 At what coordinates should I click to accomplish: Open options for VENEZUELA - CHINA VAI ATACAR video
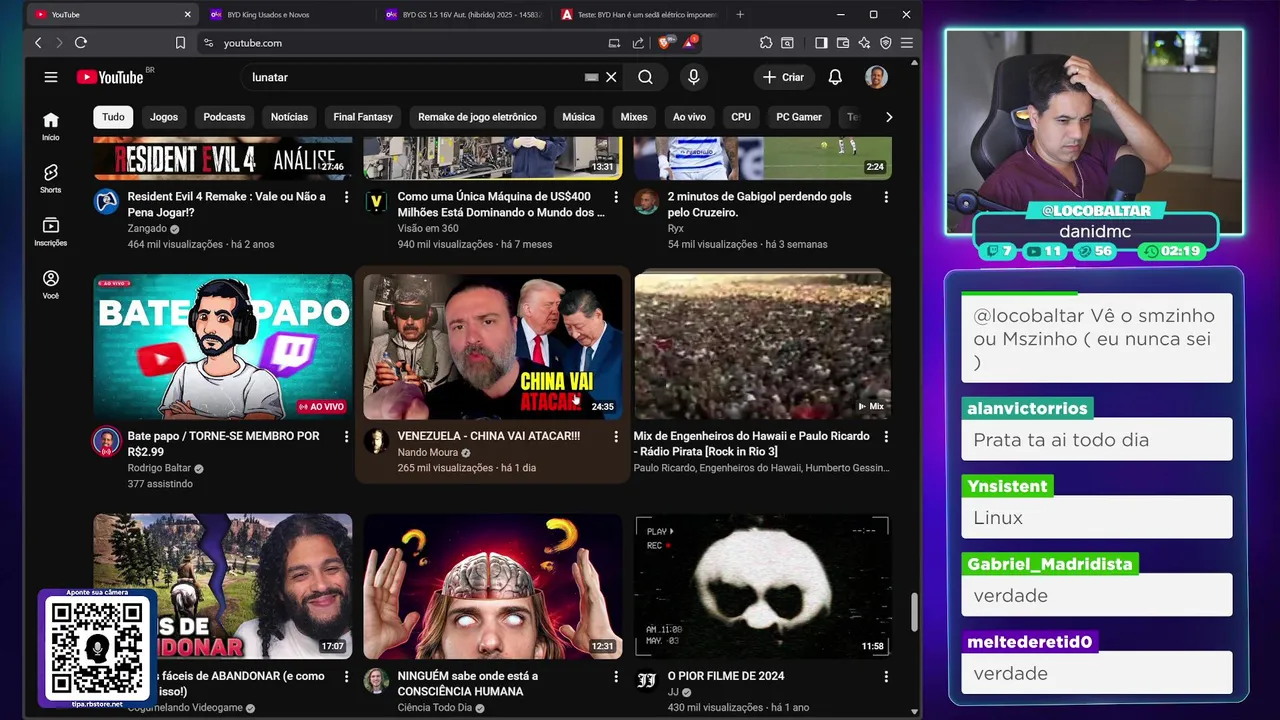(x=616, y=437)
